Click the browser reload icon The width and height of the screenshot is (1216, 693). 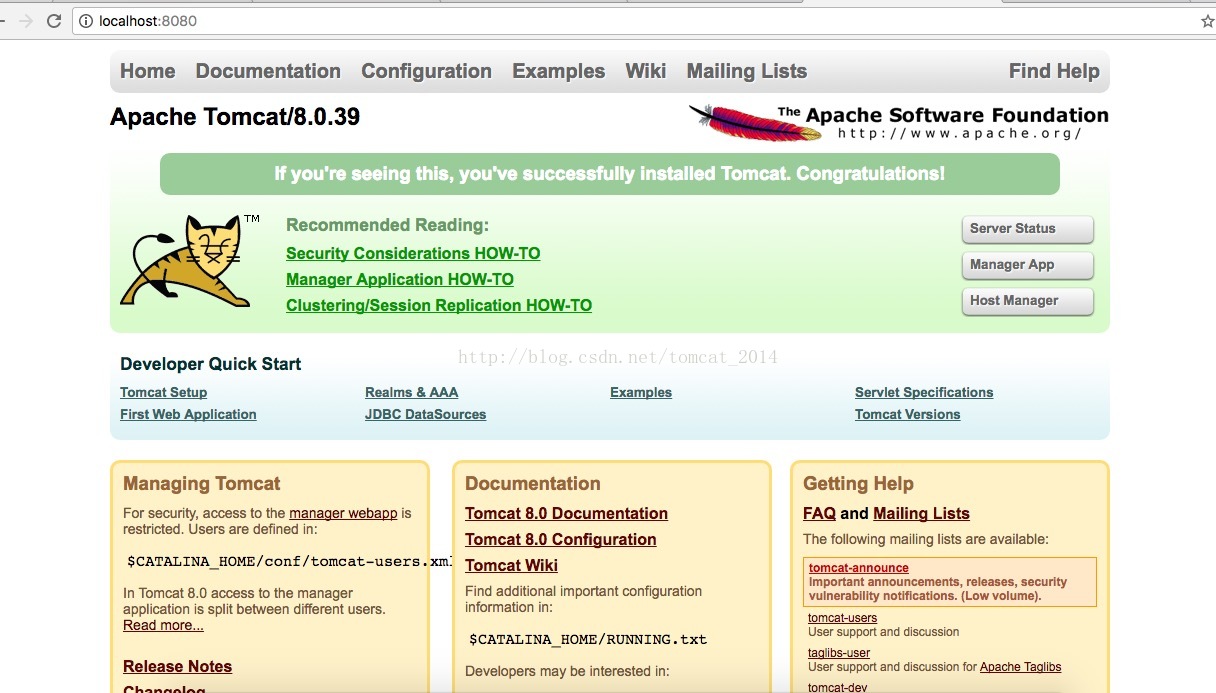click(x=54, y=21)
